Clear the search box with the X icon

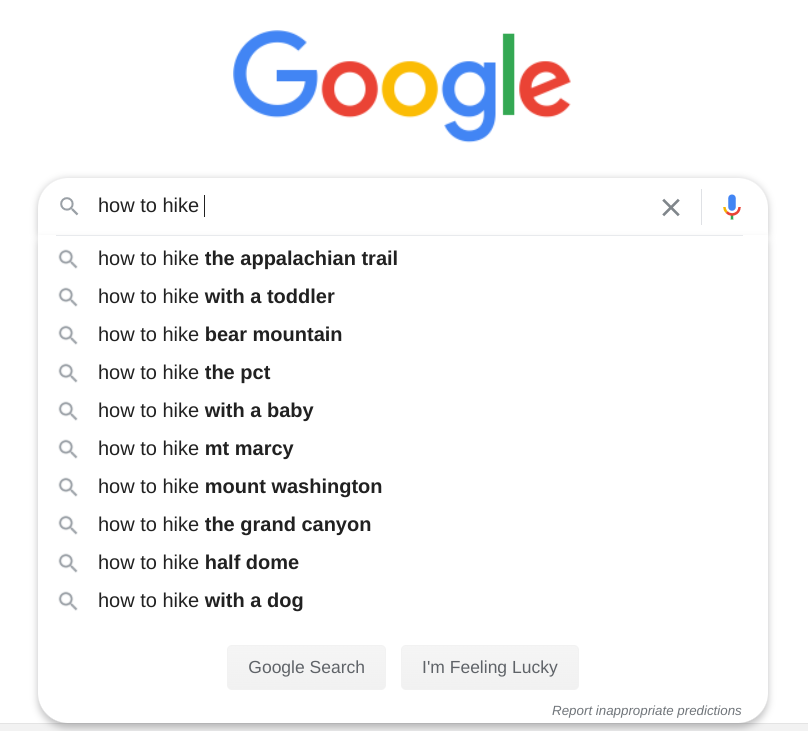click(x=670, y=208)
